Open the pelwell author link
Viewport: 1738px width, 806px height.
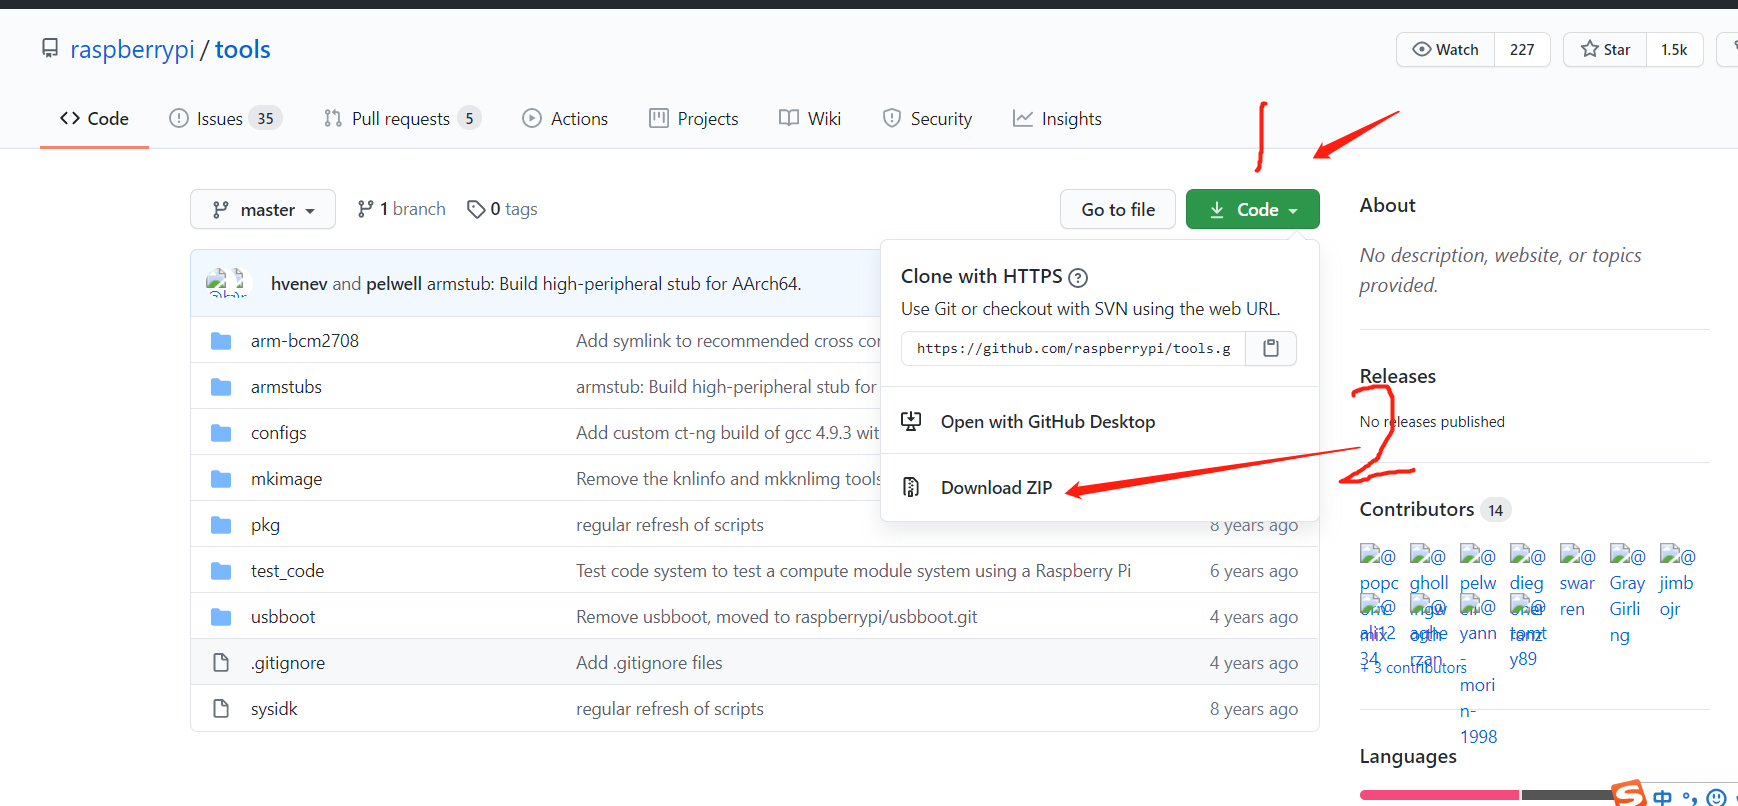394,283
